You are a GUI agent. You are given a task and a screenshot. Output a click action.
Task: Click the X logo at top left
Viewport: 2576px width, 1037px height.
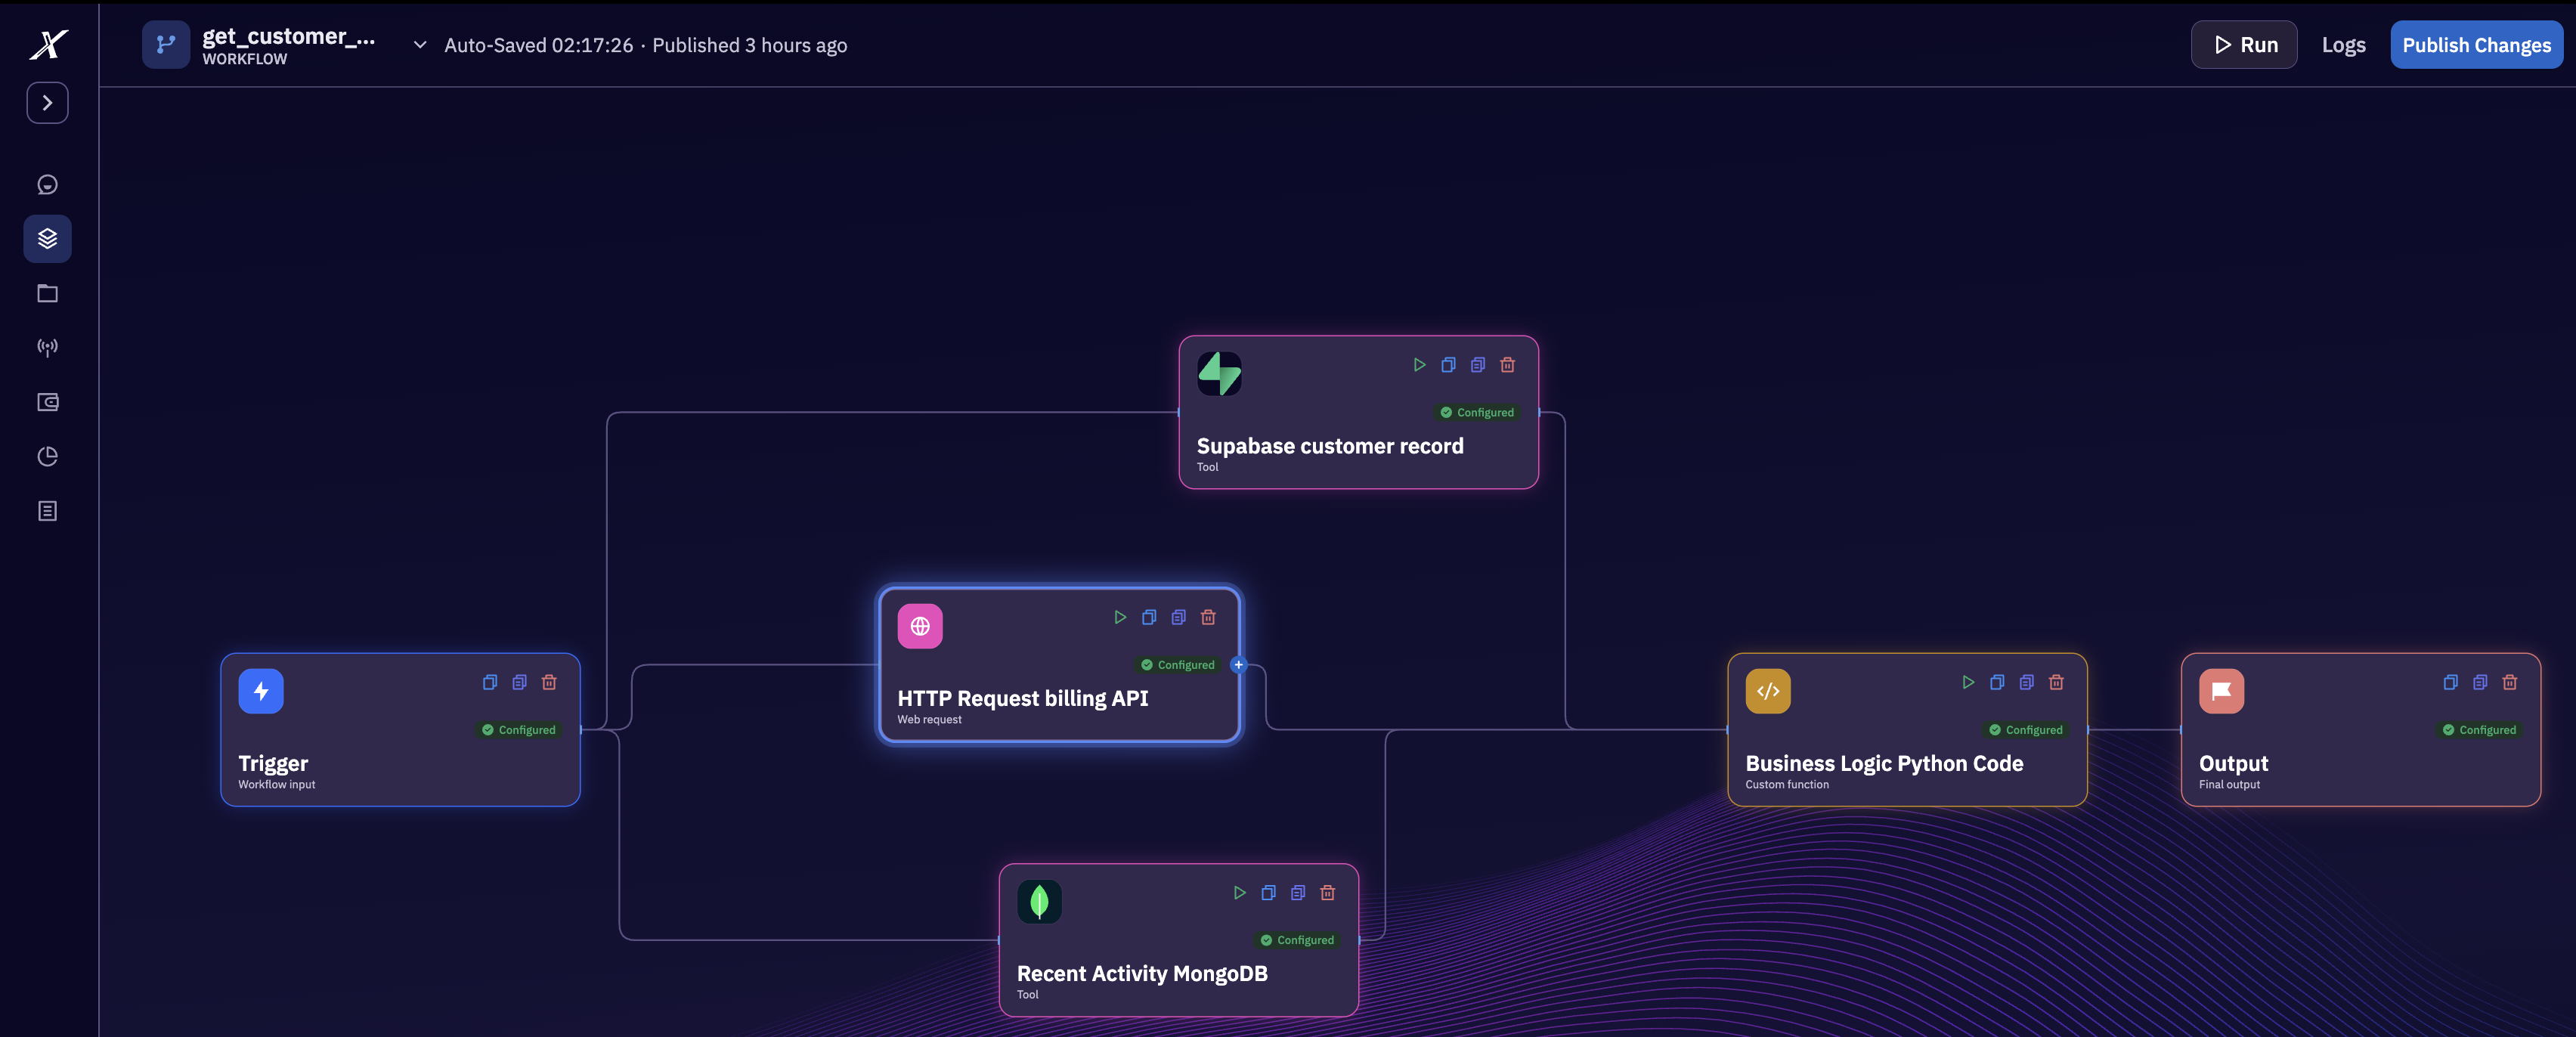48,44
